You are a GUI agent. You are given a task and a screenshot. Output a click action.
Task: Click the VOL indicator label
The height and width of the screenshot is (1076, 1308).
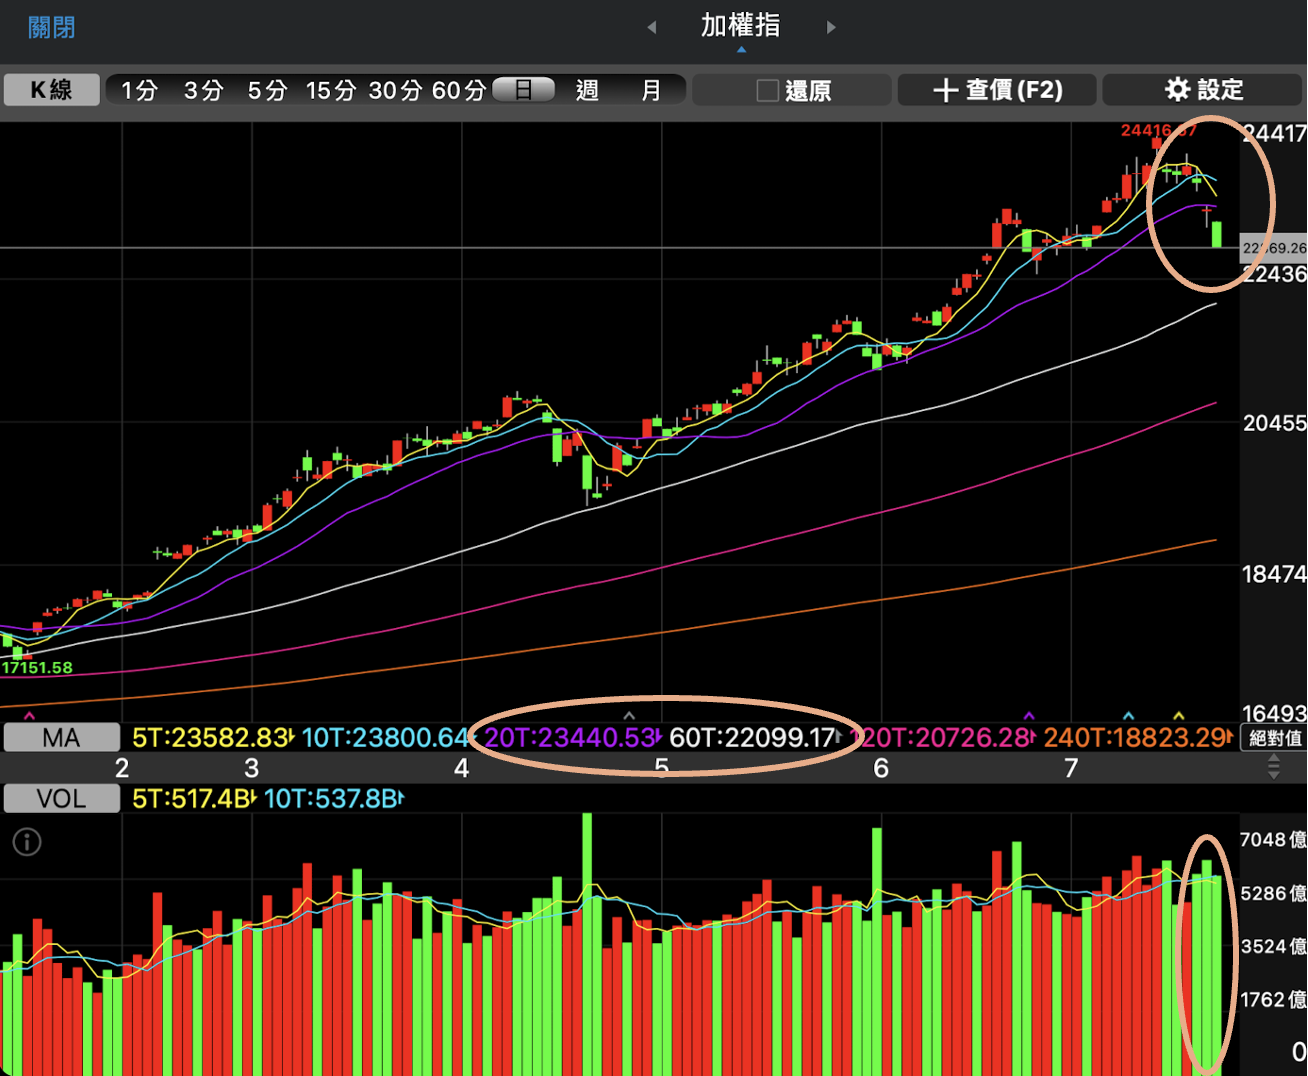coord(61,799)
